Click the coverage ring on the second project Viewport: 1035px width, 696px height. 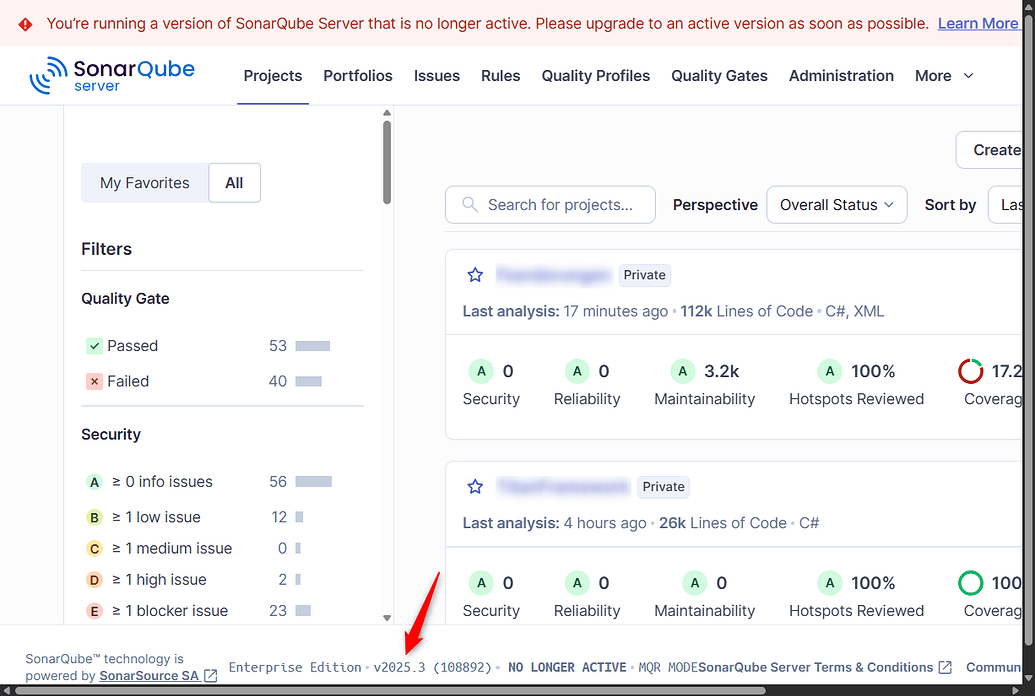[970, 582]
